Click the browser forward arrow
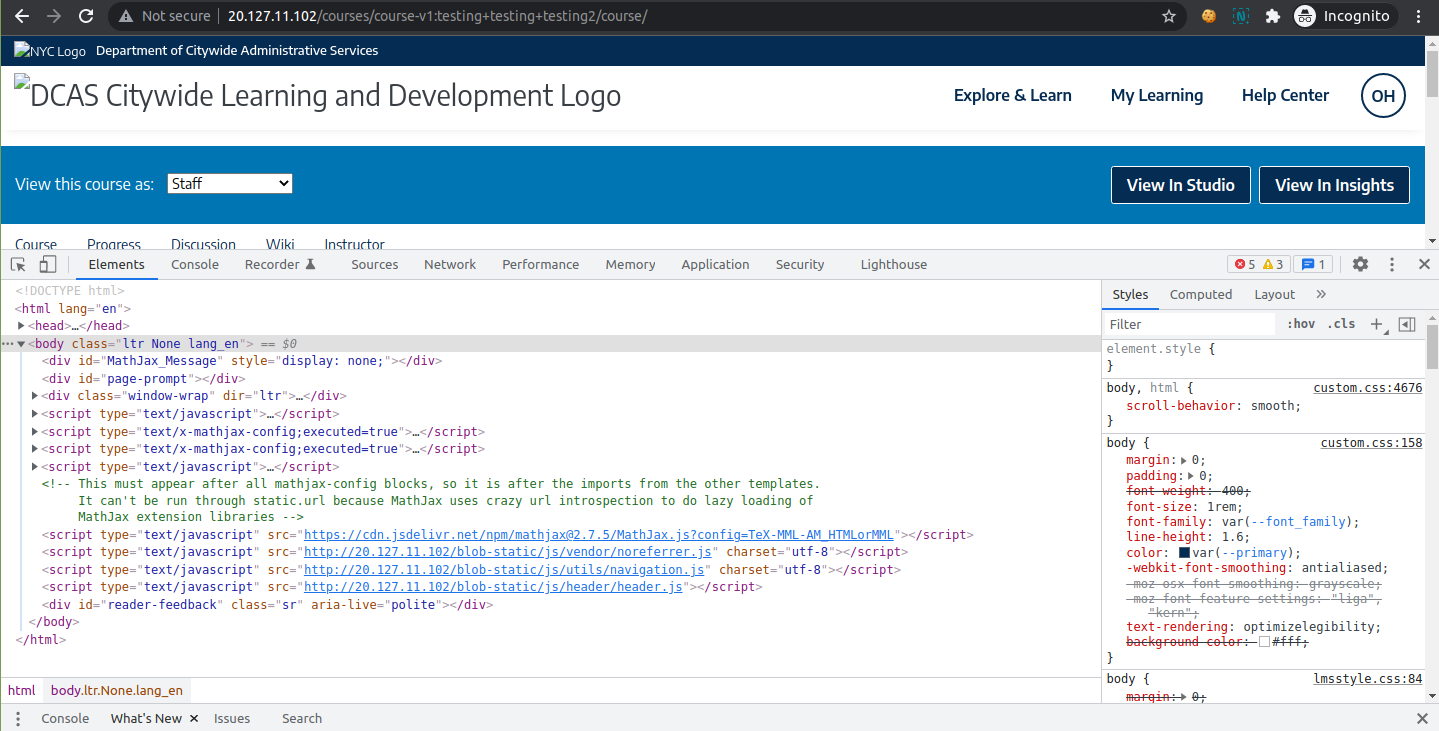1439x731 pixels. coord(54,16)
